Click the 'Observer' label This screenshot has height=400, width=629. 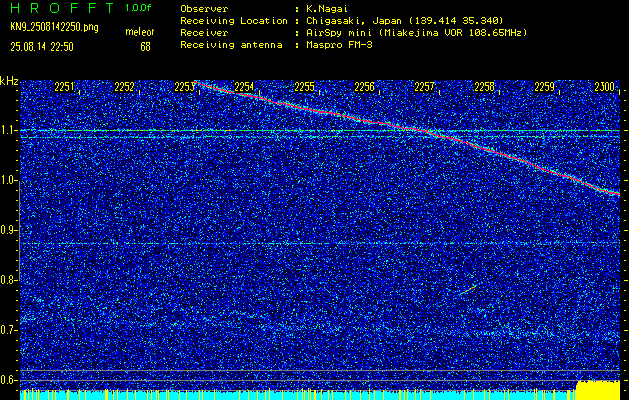pos(204,9)
